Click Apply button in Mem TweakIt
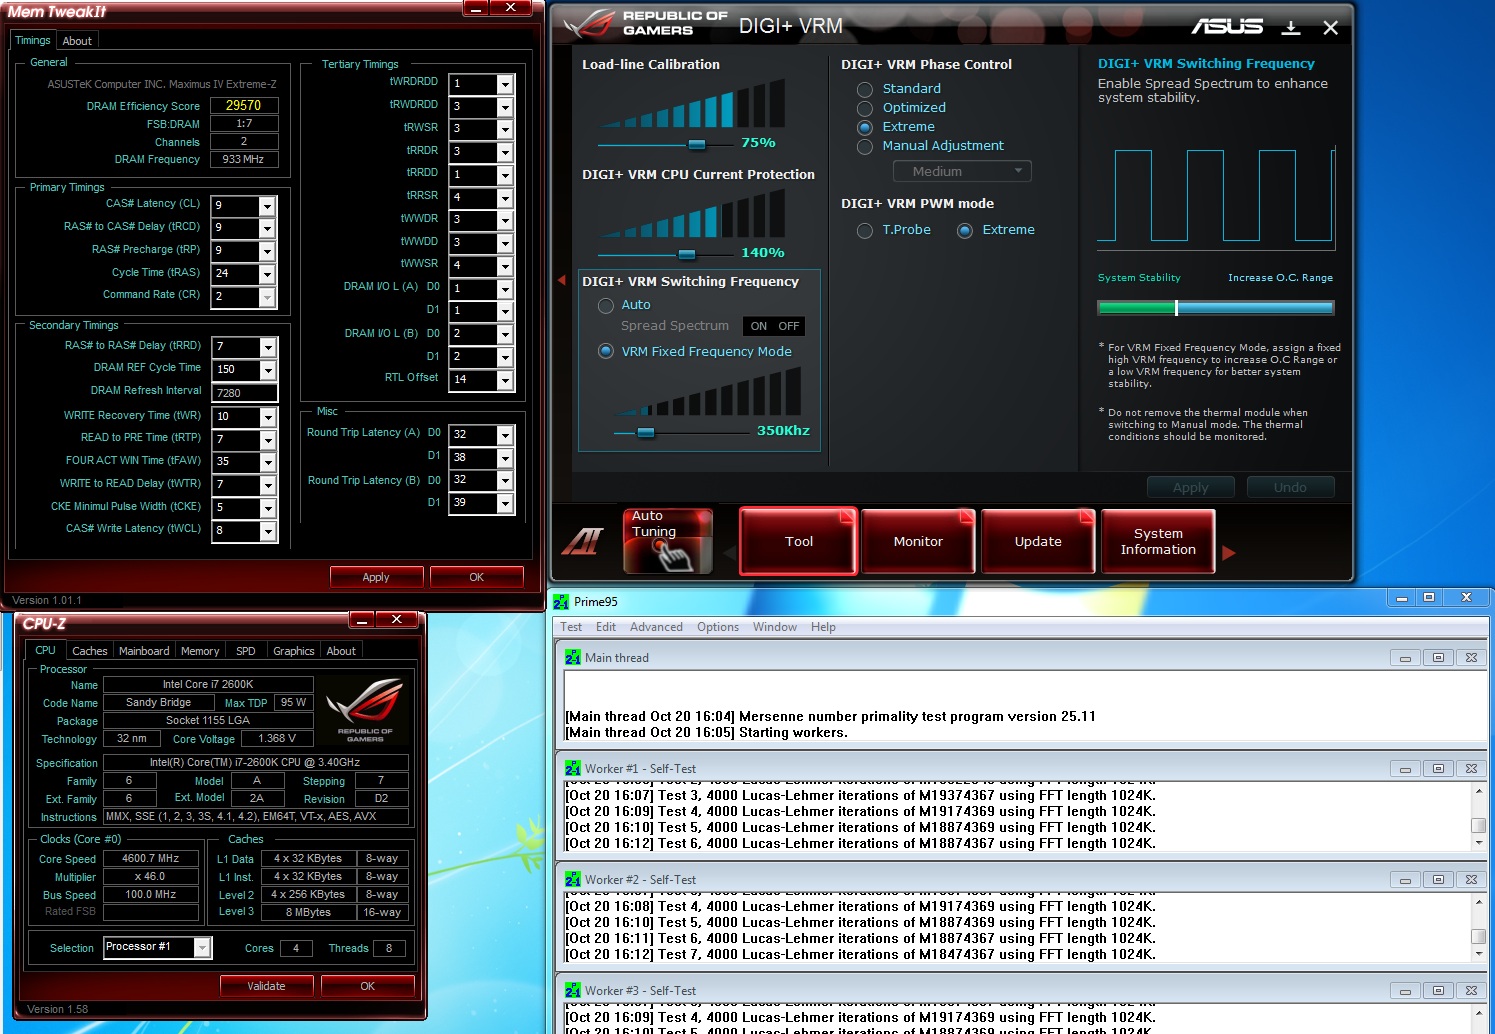The width and height of the screenshot is (1495, 1034). click(x=376, y=577)
